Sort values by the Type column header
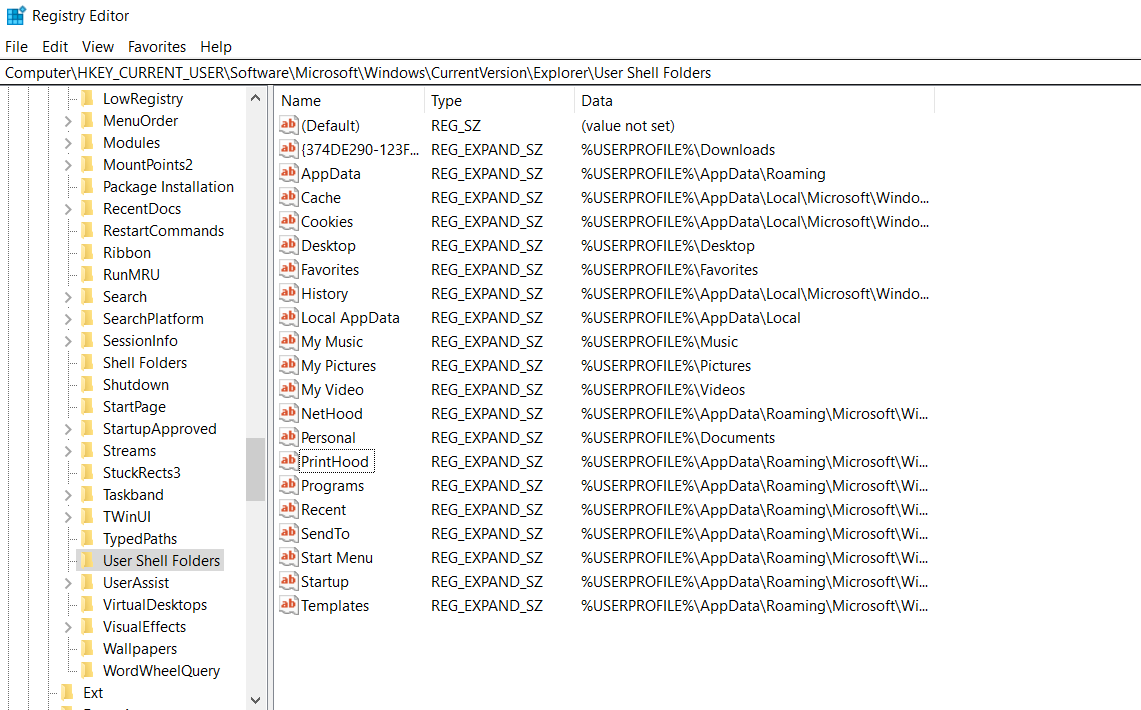 pos(499,100)
